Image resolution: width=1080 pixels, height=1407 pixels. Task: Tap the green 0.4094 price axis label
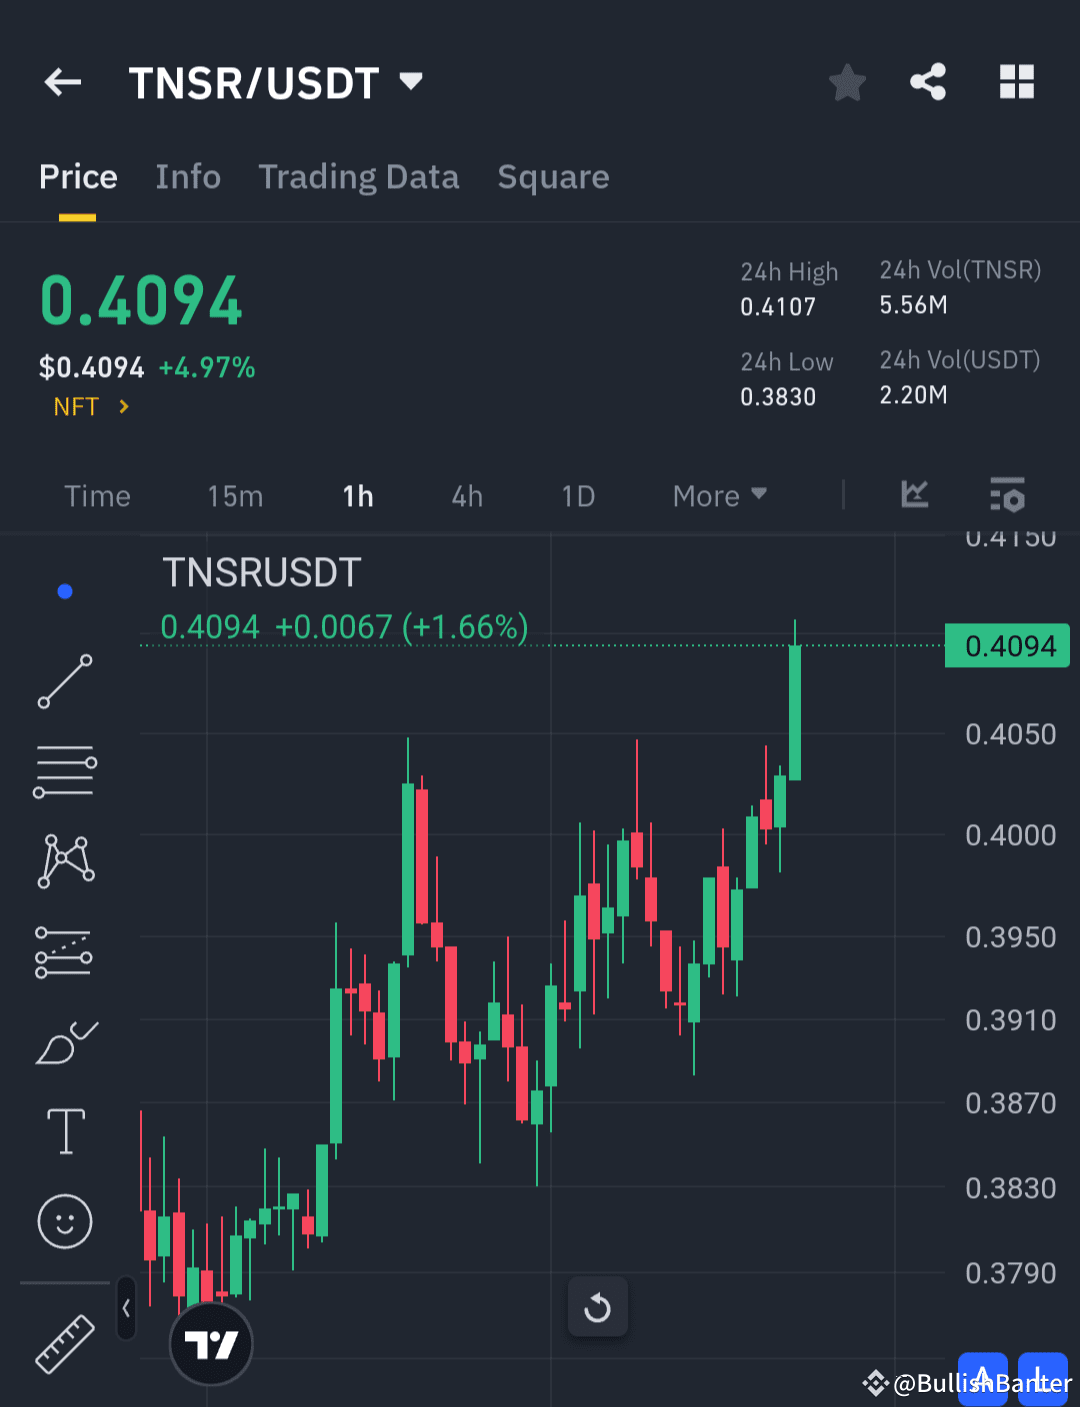click(x=1007, y=645)
